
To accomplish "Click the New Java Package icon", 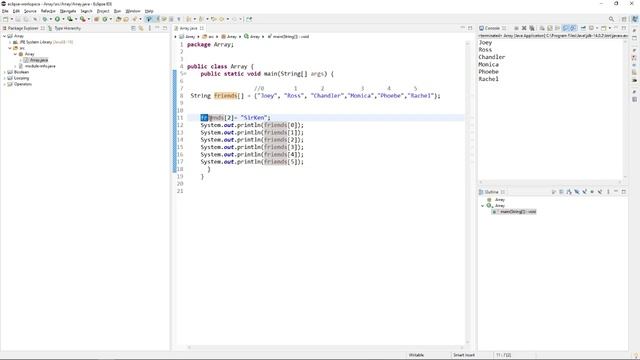I will [96, 19].
